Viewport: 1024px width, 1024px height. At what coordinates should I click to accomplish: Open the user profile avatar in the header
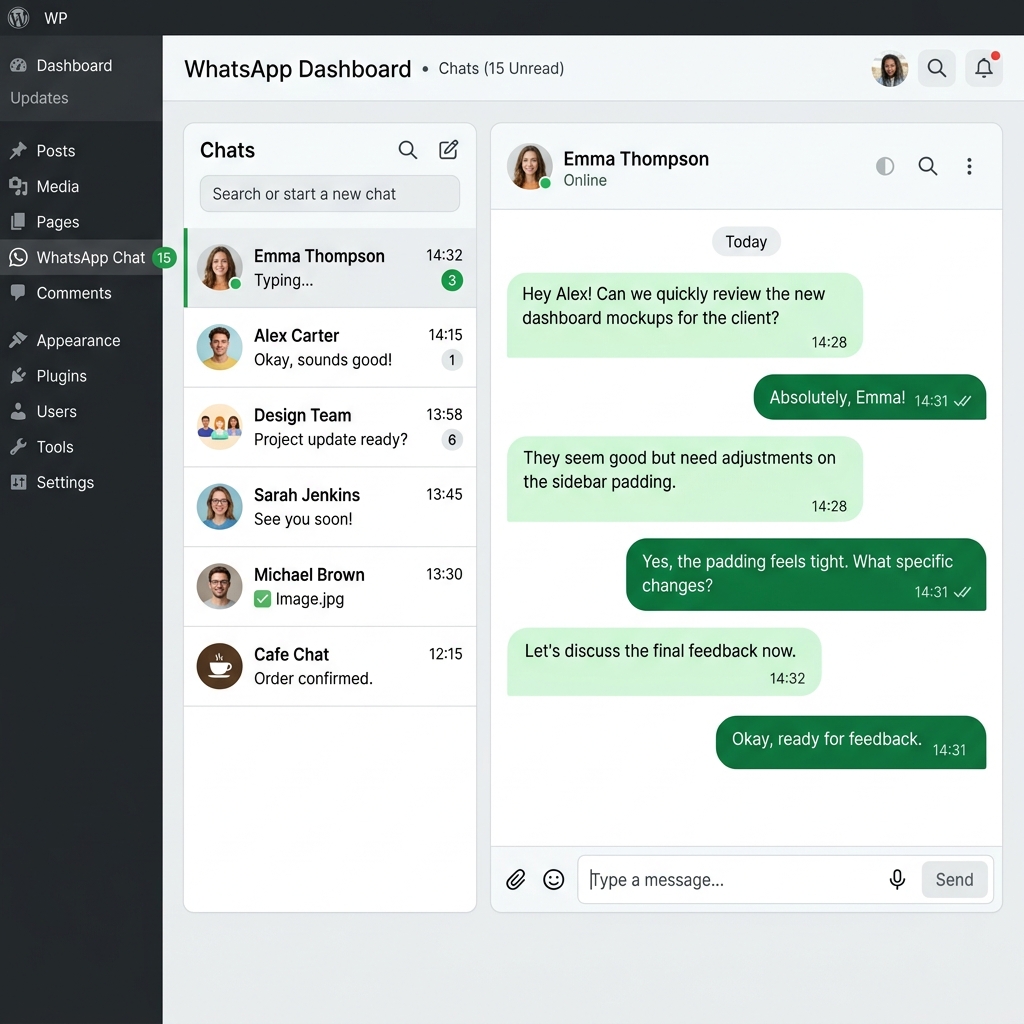click(889, 69)
